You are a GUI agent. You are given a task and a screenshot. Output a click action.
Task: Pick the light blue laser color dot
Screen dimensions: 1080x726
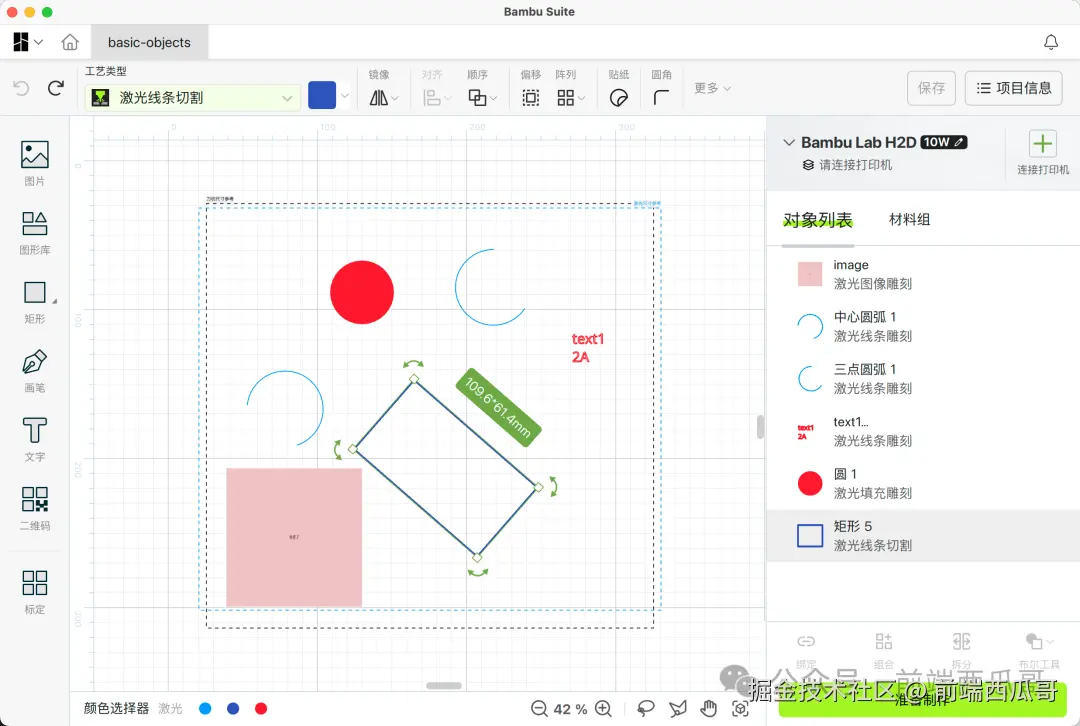205,708
